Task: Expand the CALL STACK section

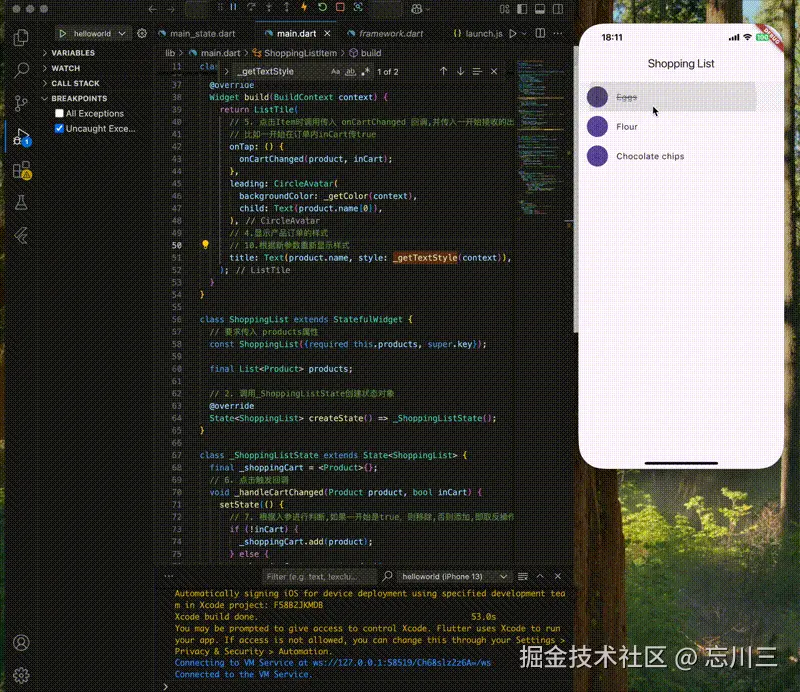Action: coord(76,83)
